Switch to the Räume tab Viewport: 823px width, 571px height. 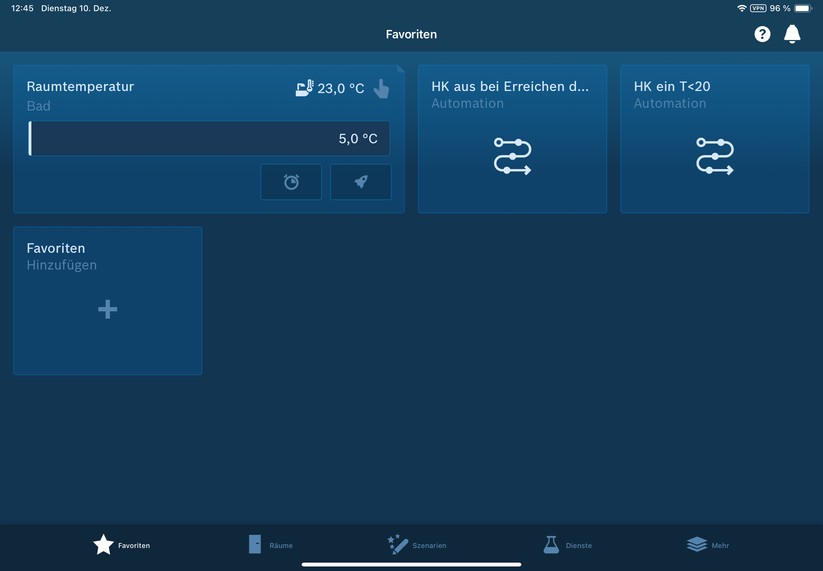(270, 544)
